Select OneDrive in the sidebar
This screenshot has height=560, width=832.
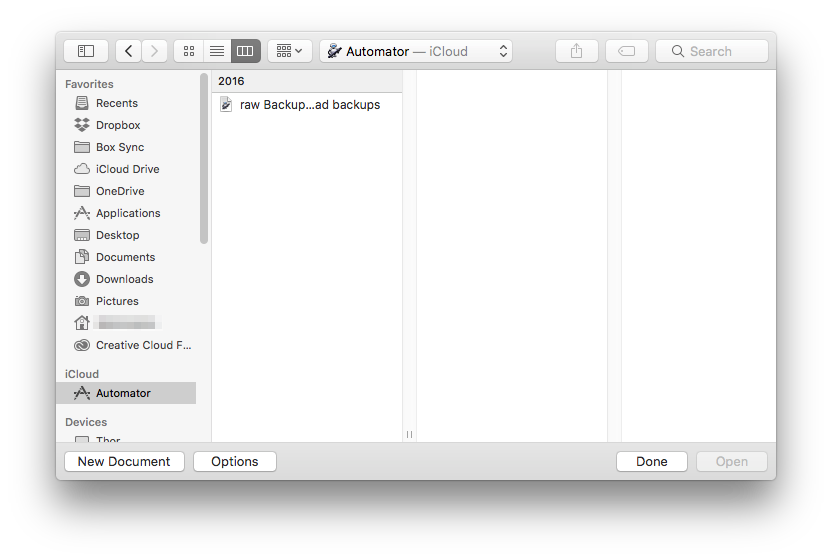[127, 191]
